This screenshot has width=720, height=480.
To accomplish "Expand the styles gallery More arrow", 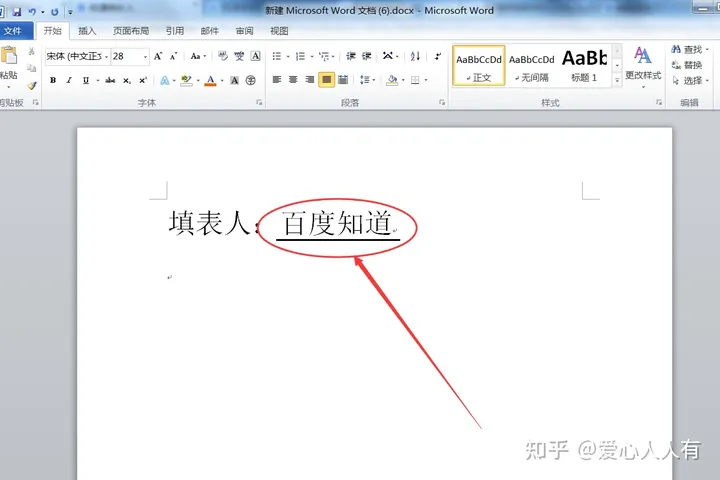I will point(617,80).
